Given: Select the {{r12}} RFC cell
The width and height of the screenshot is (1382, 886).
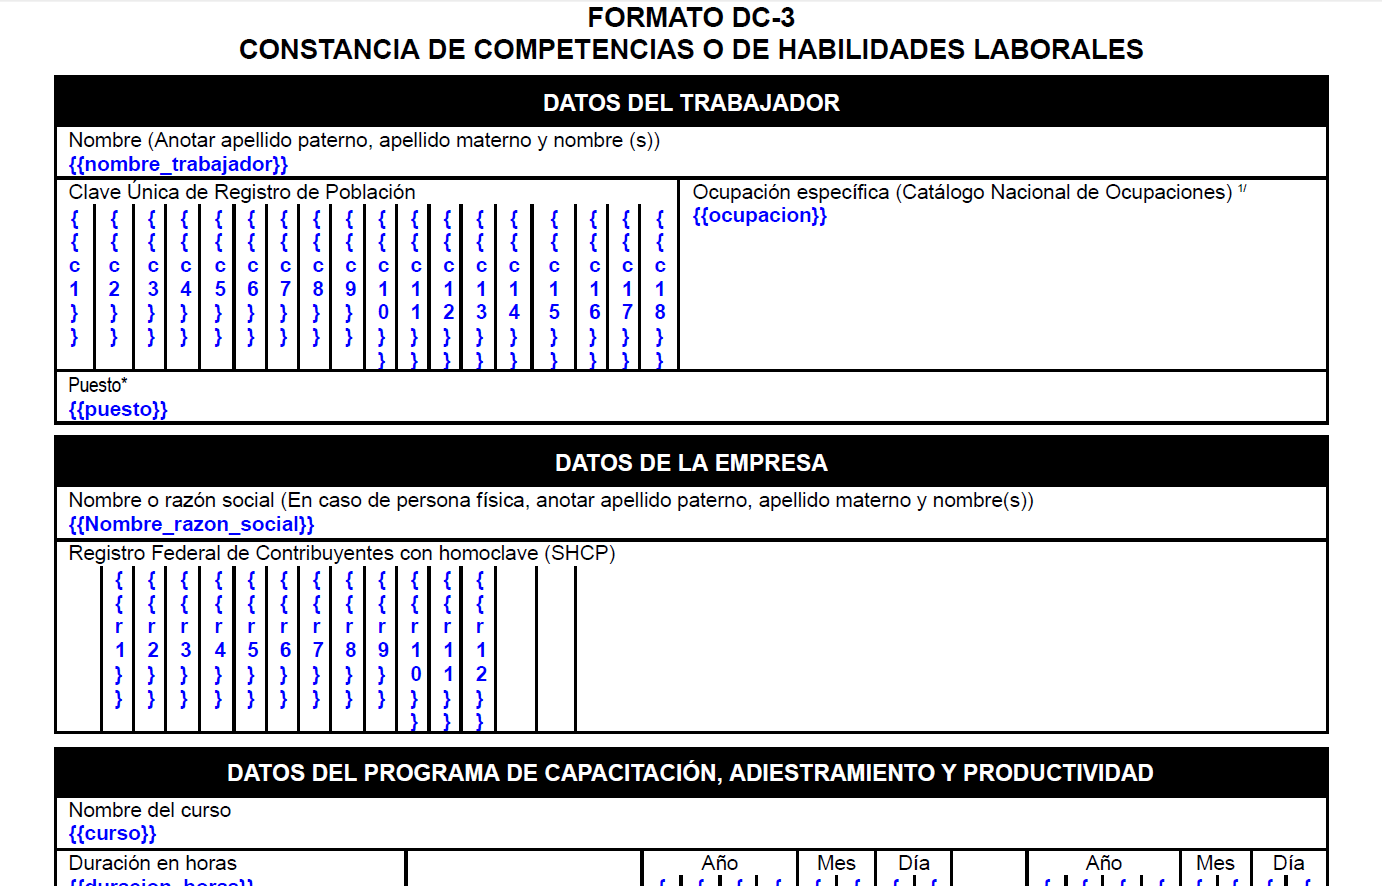Looking at the screenshot, I should [x=481, y=650].
